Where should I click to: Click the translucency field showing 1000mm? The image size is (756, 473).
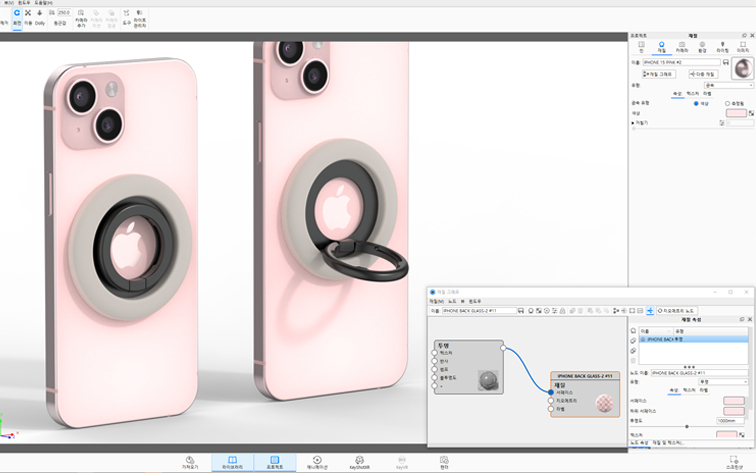tap(730, 421)
